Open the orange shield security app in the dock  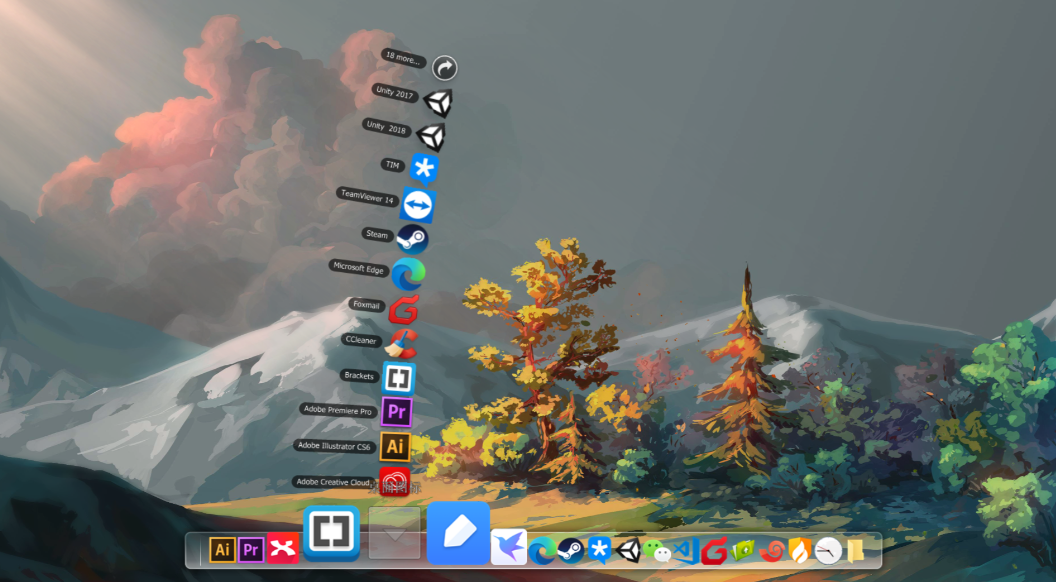pyautogui.click(x=800, y=551)
